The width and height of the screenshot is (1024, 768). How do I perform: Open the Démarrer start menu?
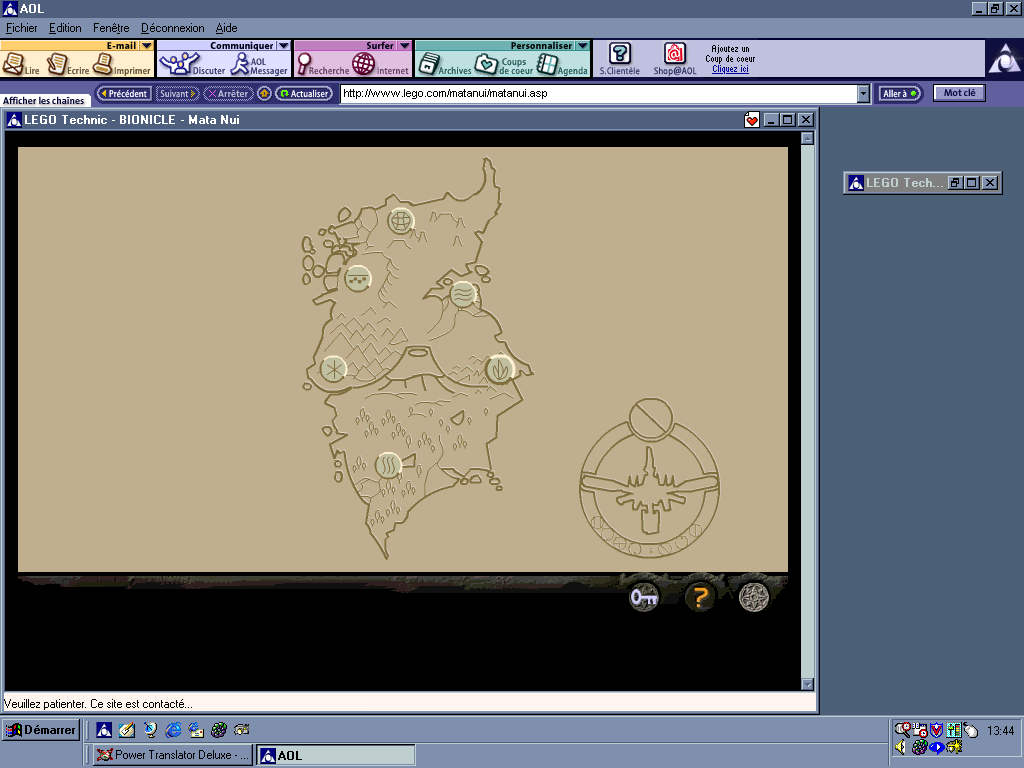40,730
